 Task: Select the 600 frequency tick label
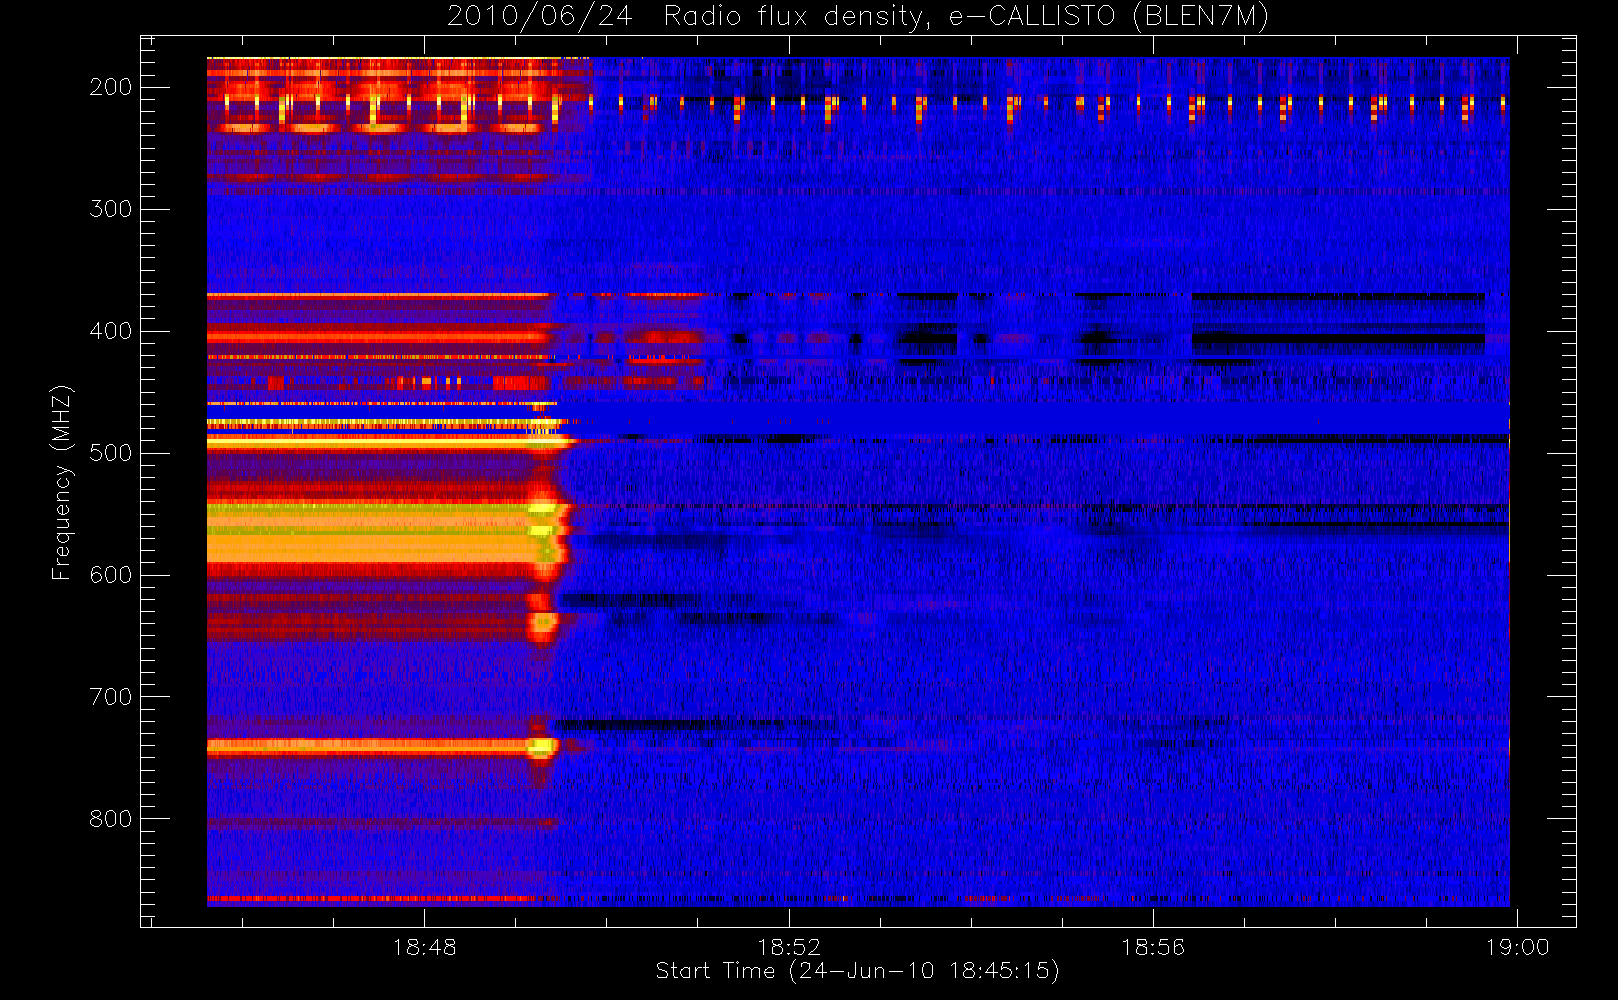111,575
